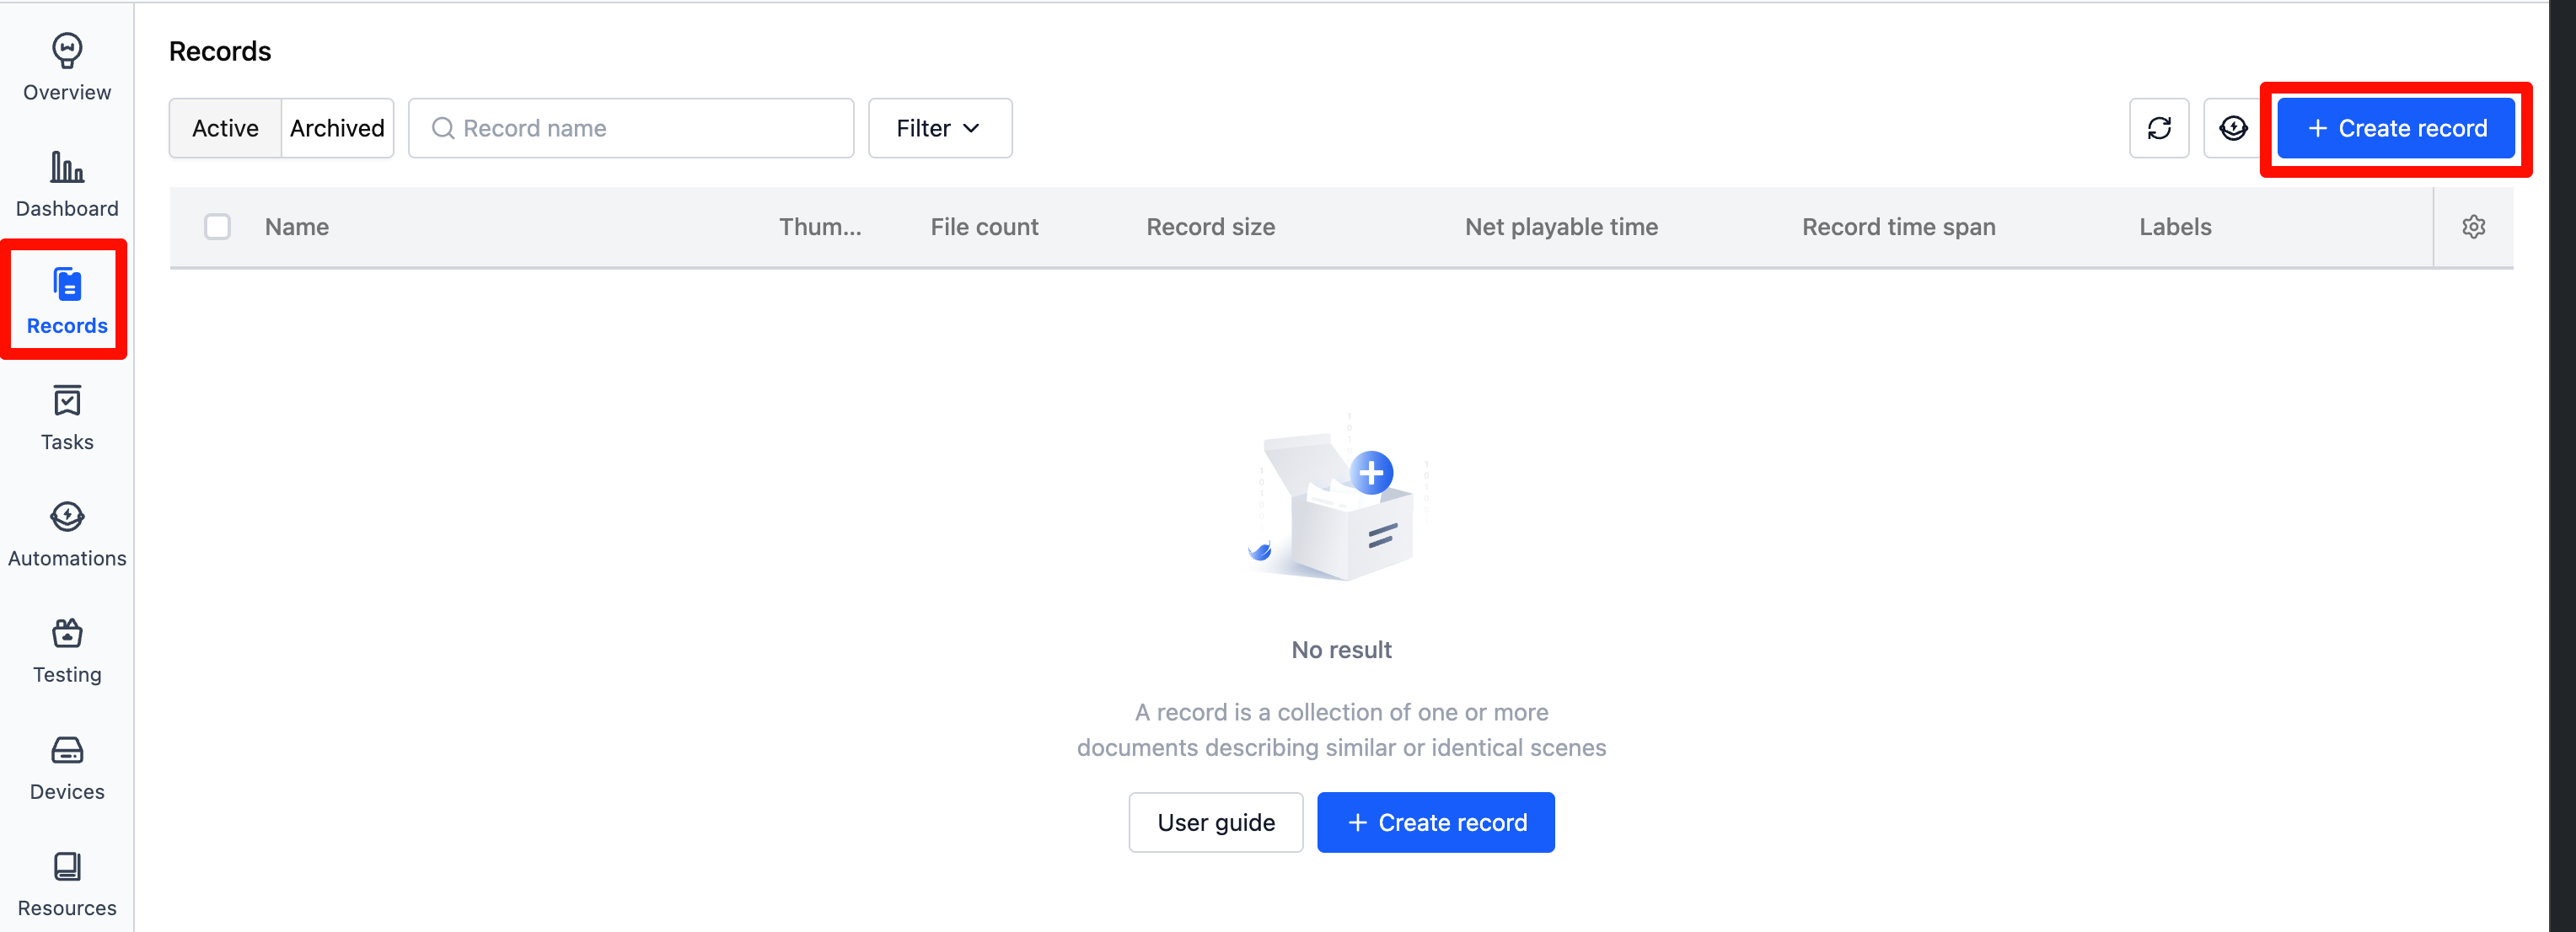Click inside the Record name search field

tap(630, 128)
